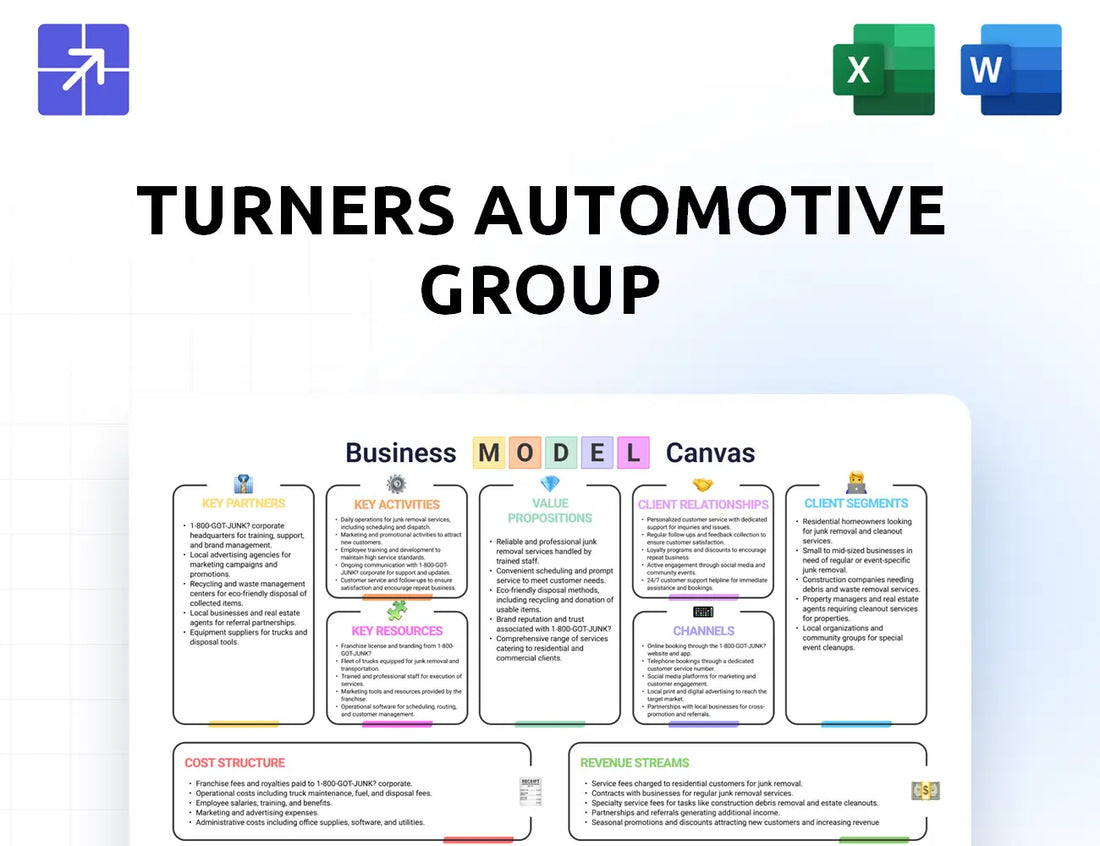
Task: Click the handshake icon above Client Relationships
Action: [x=703, y=485]
